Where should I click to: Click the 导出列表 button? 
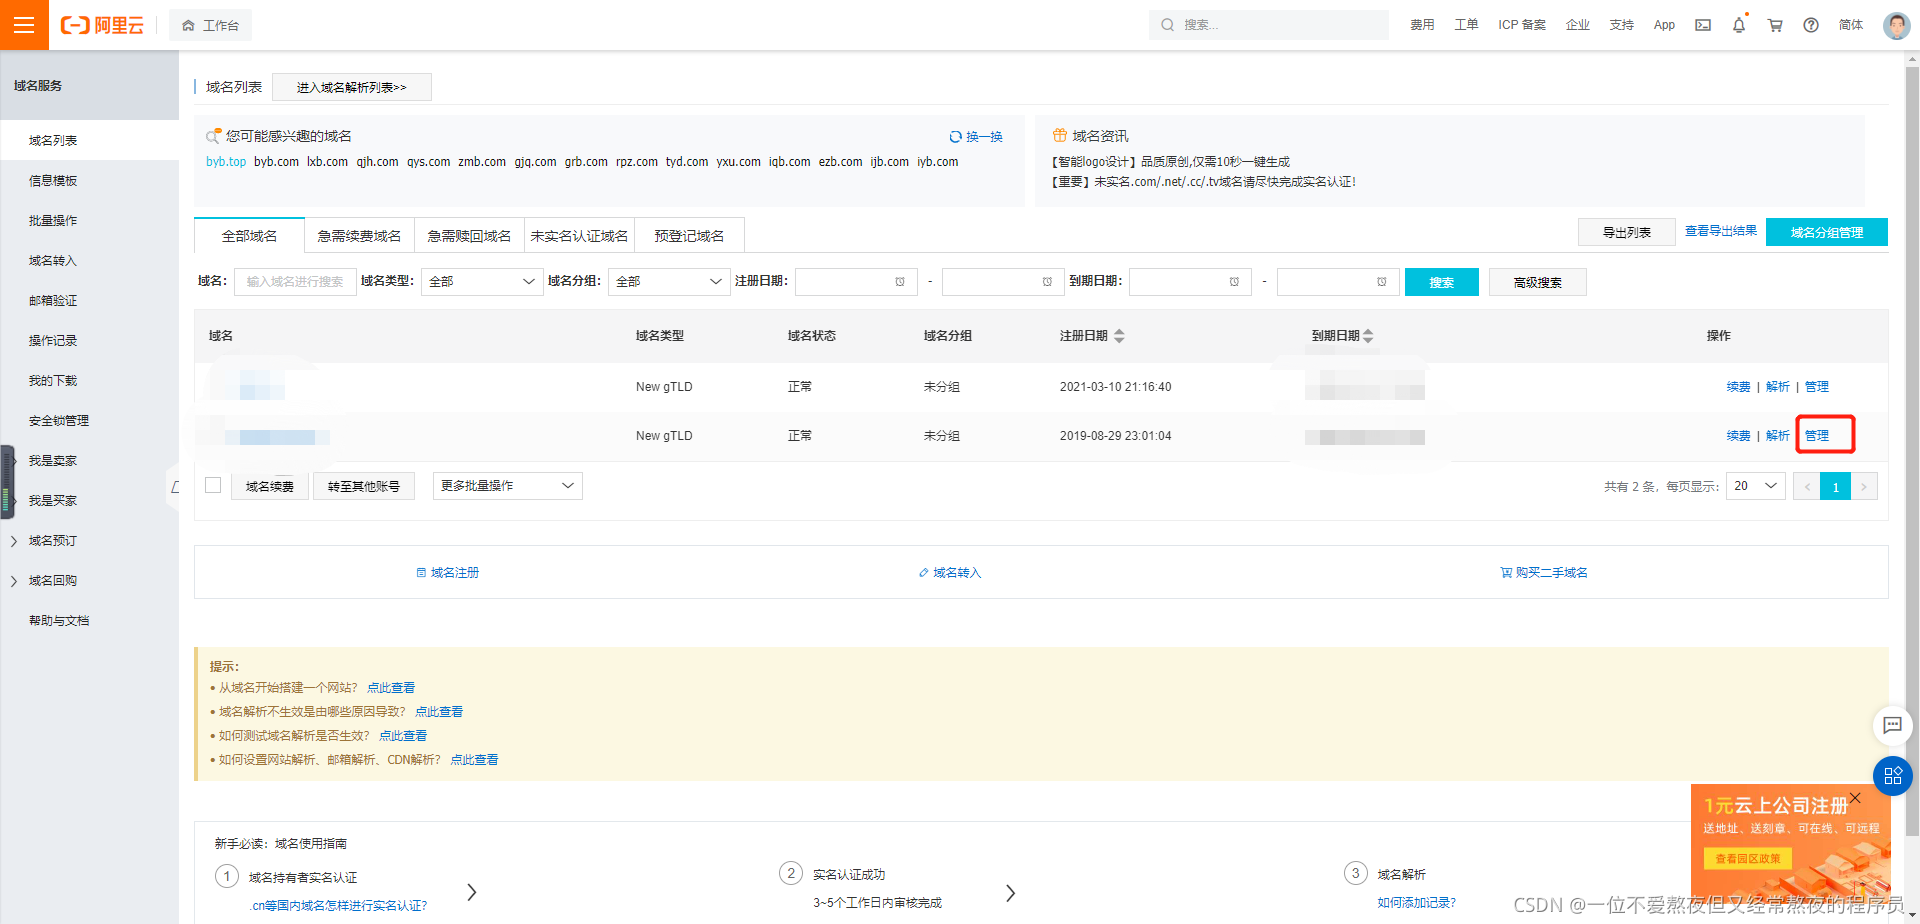click(x=1627, y=232)
